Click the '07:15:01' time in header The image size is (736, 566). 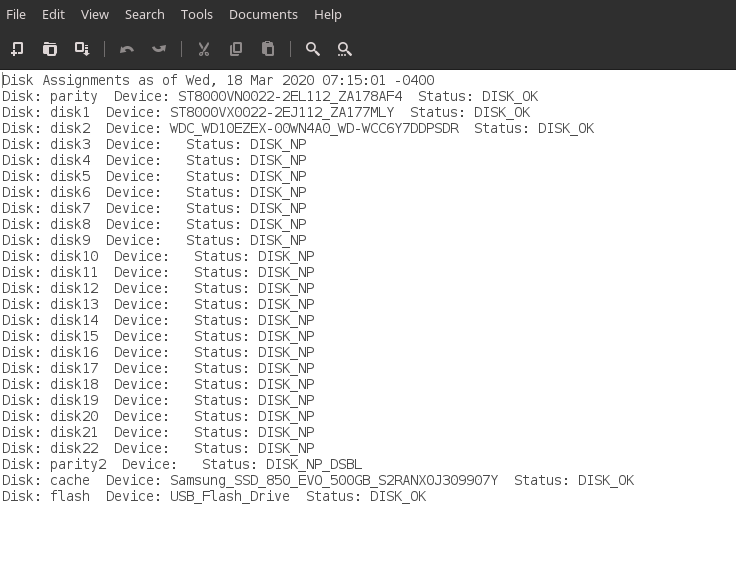354,80
